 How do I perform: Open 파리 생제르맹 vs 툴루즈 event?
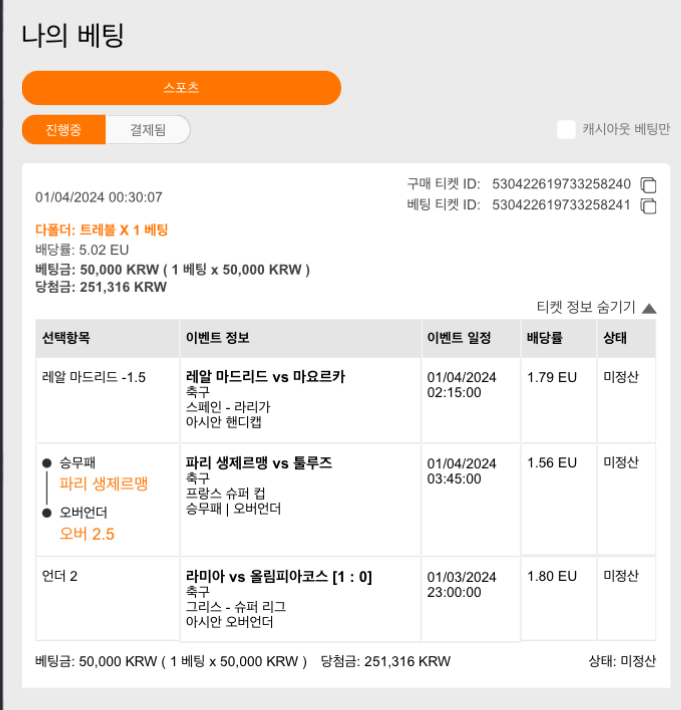tap(259, 463)
